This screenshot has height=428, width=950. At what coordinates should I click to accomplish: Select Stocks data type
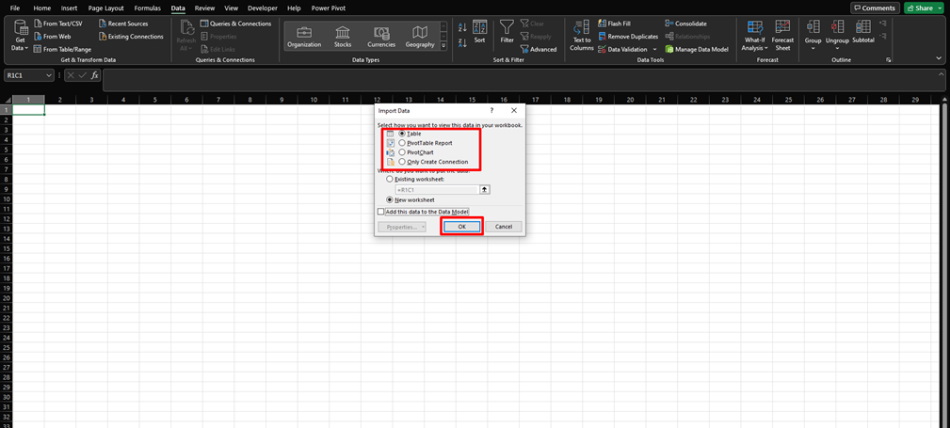click(x=342, y=37)
